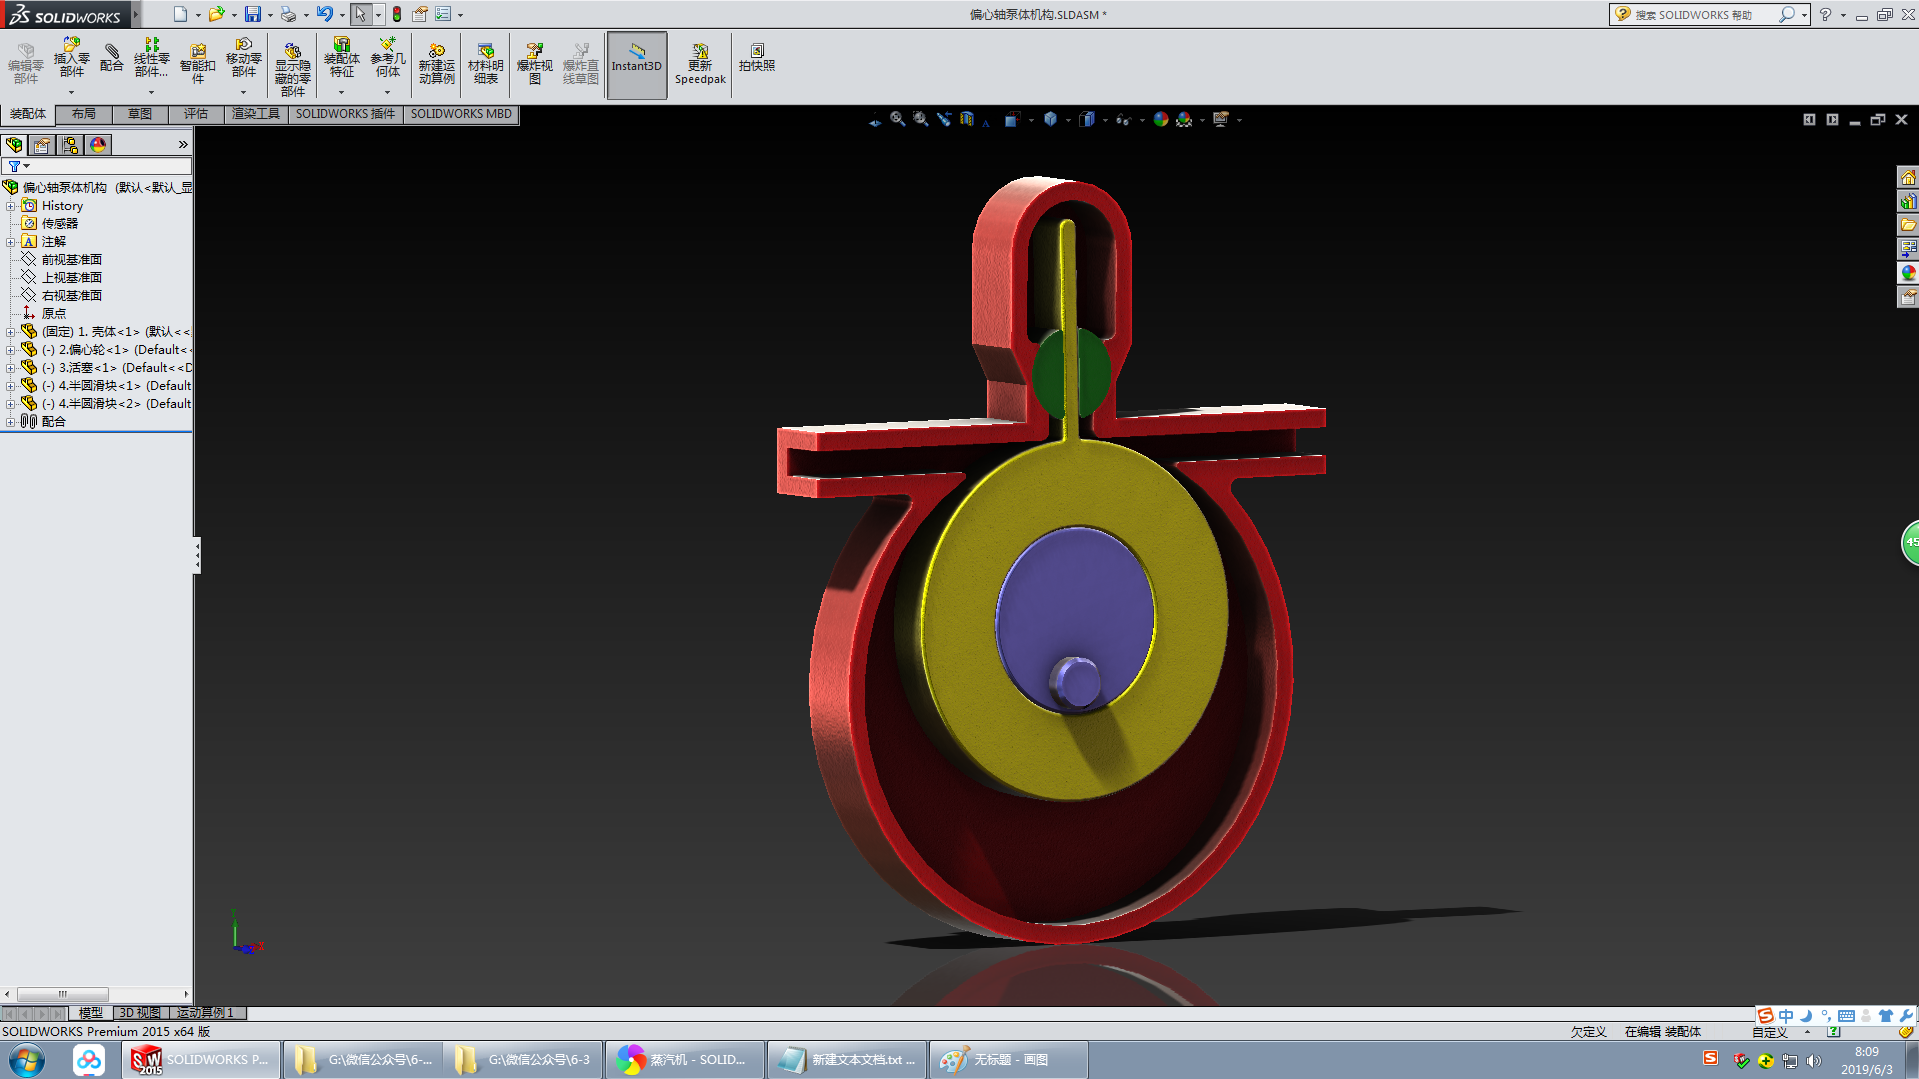
Task: Toggle the Instant3D button
Action: pos(637,65)
